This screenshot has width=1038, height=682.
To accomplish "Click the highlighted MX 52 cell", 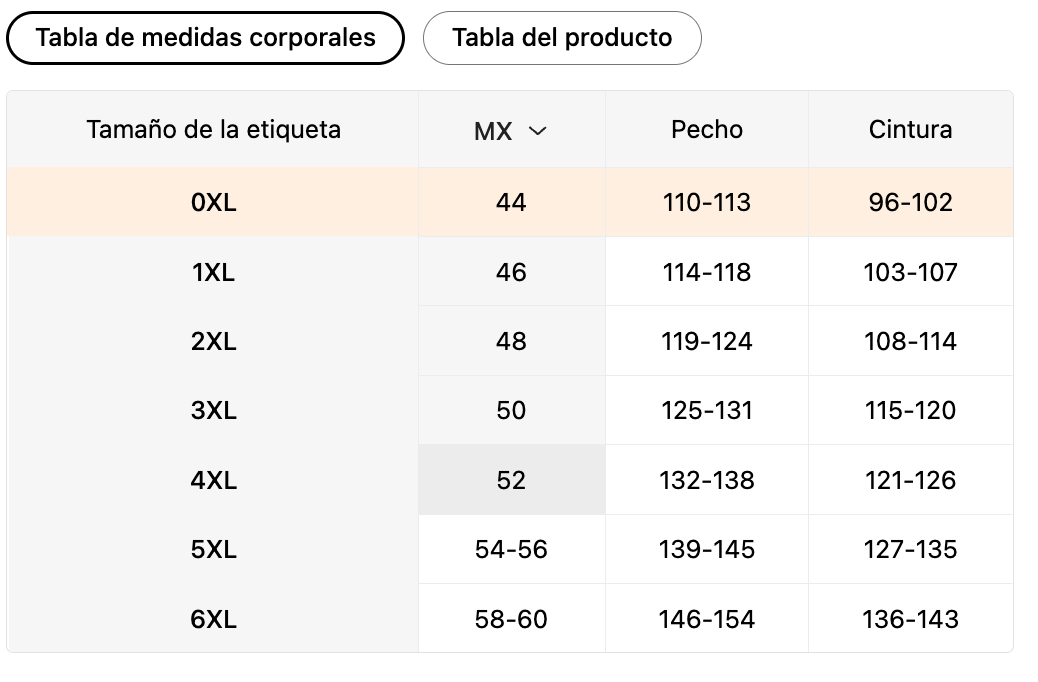I will coord(511,480).
